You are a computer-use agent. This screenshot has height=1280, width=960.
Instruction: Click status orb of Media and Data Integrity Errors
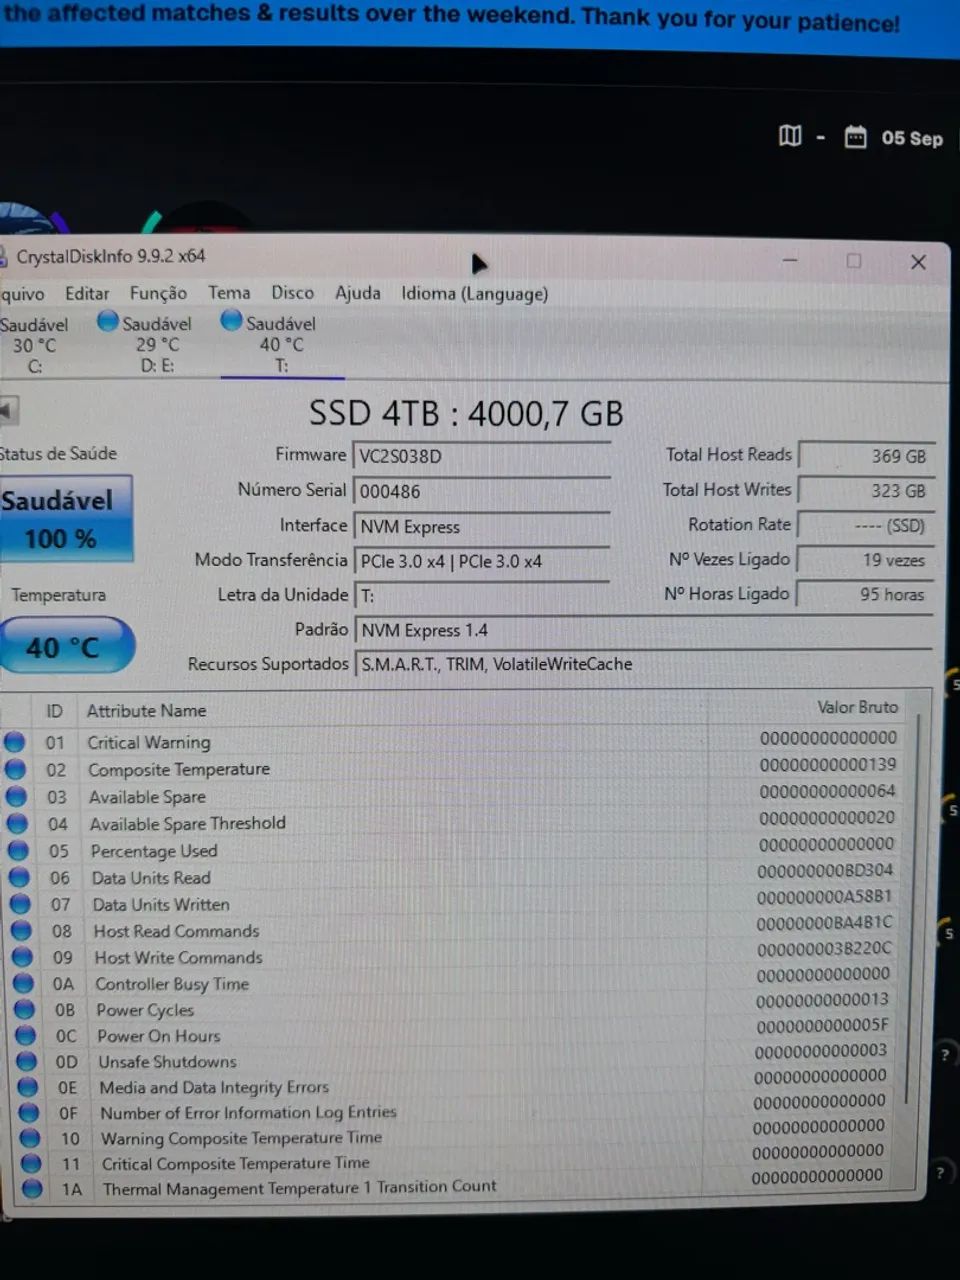[28, 1087]
